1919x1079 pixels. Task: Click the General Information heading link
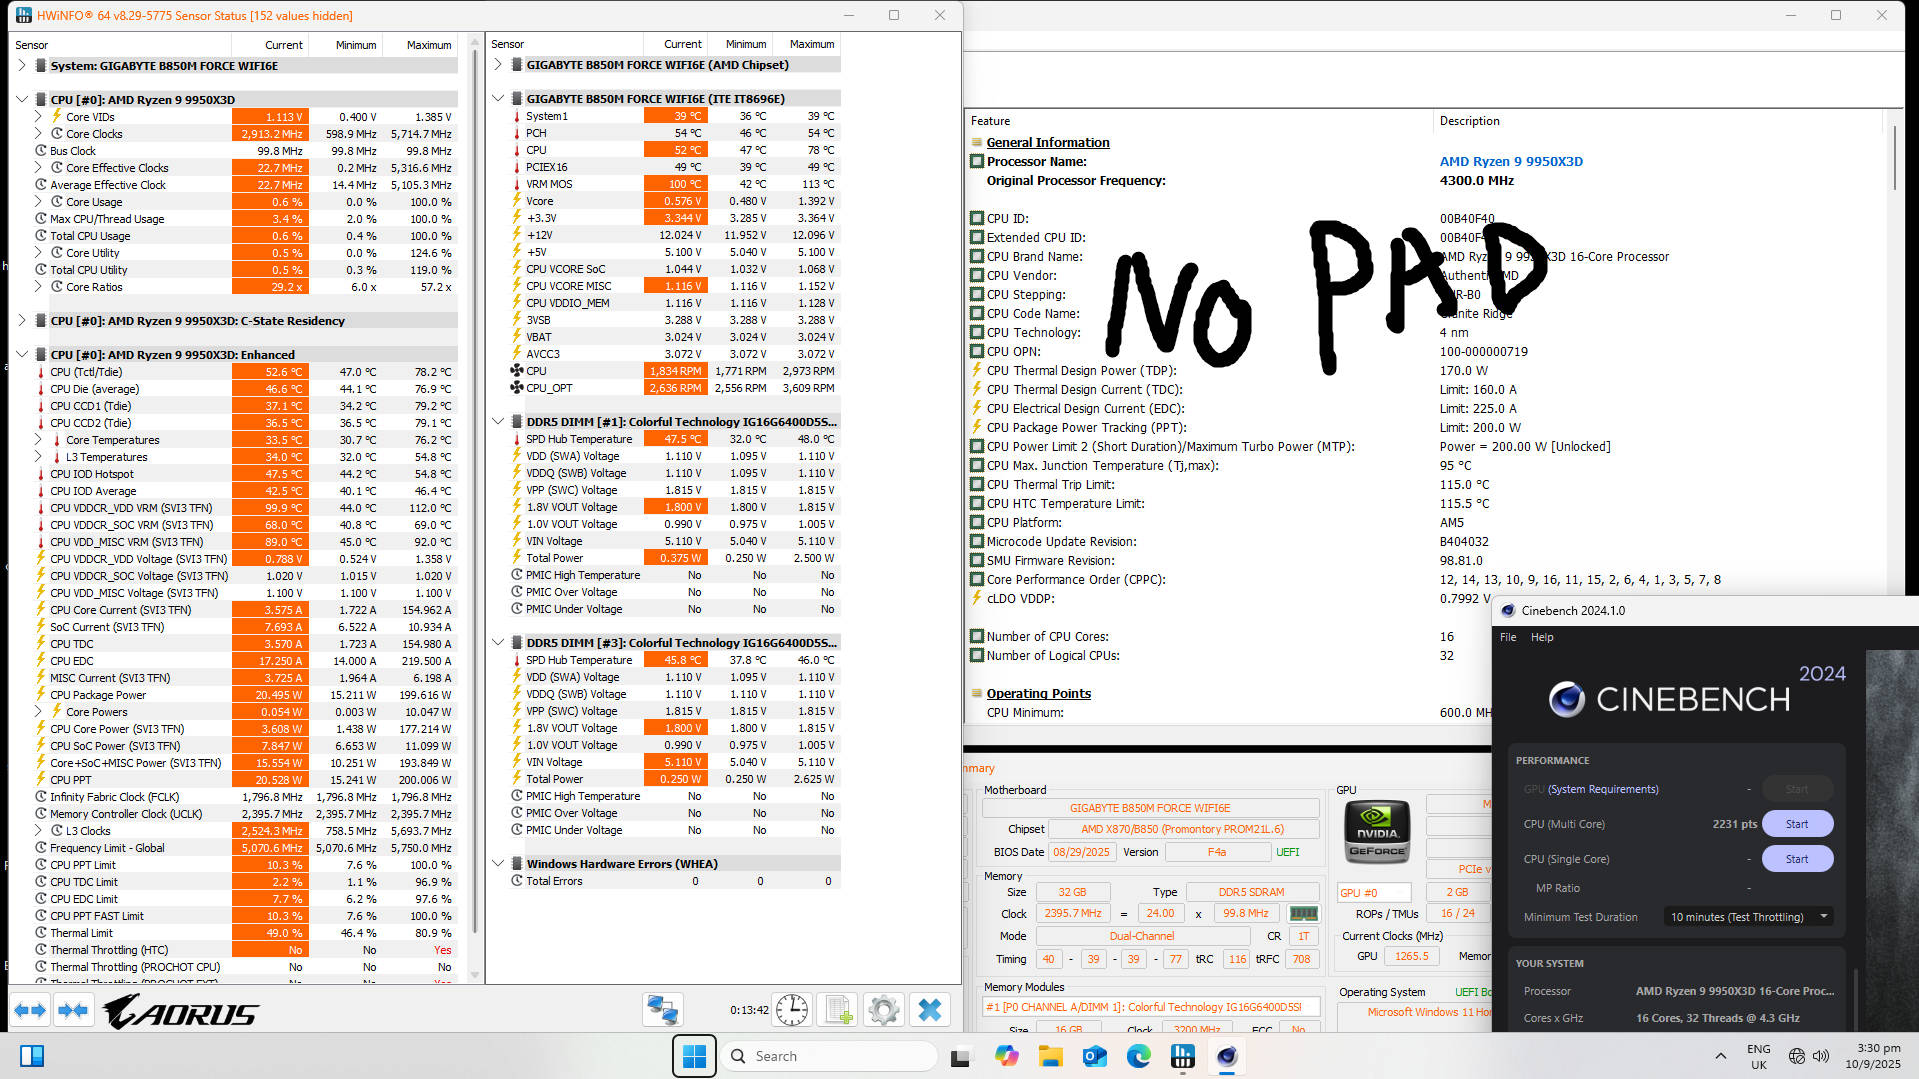[1048, 142]
